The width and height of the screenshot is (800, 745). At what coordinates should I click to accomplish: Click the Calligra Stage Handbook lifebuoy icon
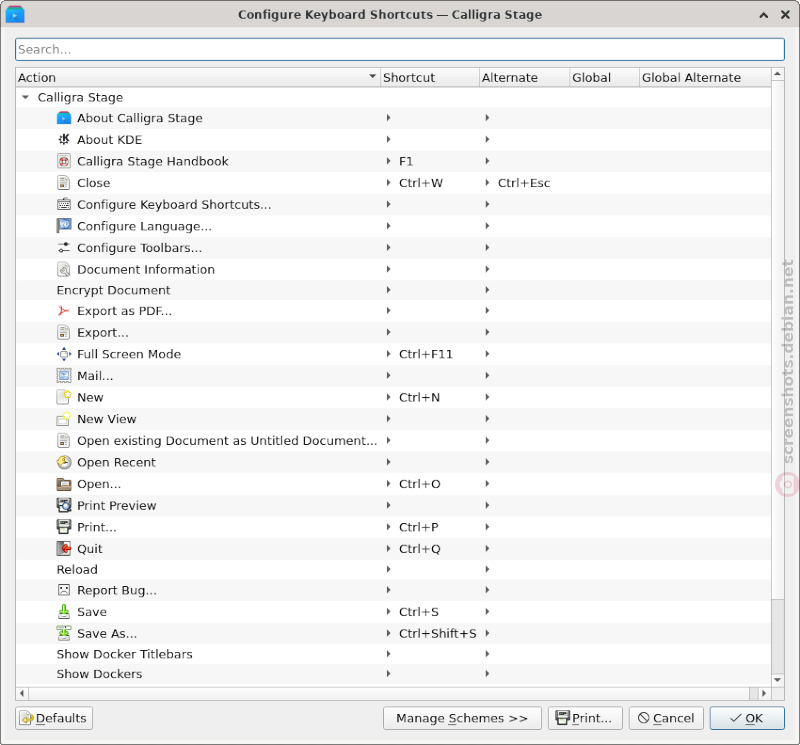[x=64, y=161]
